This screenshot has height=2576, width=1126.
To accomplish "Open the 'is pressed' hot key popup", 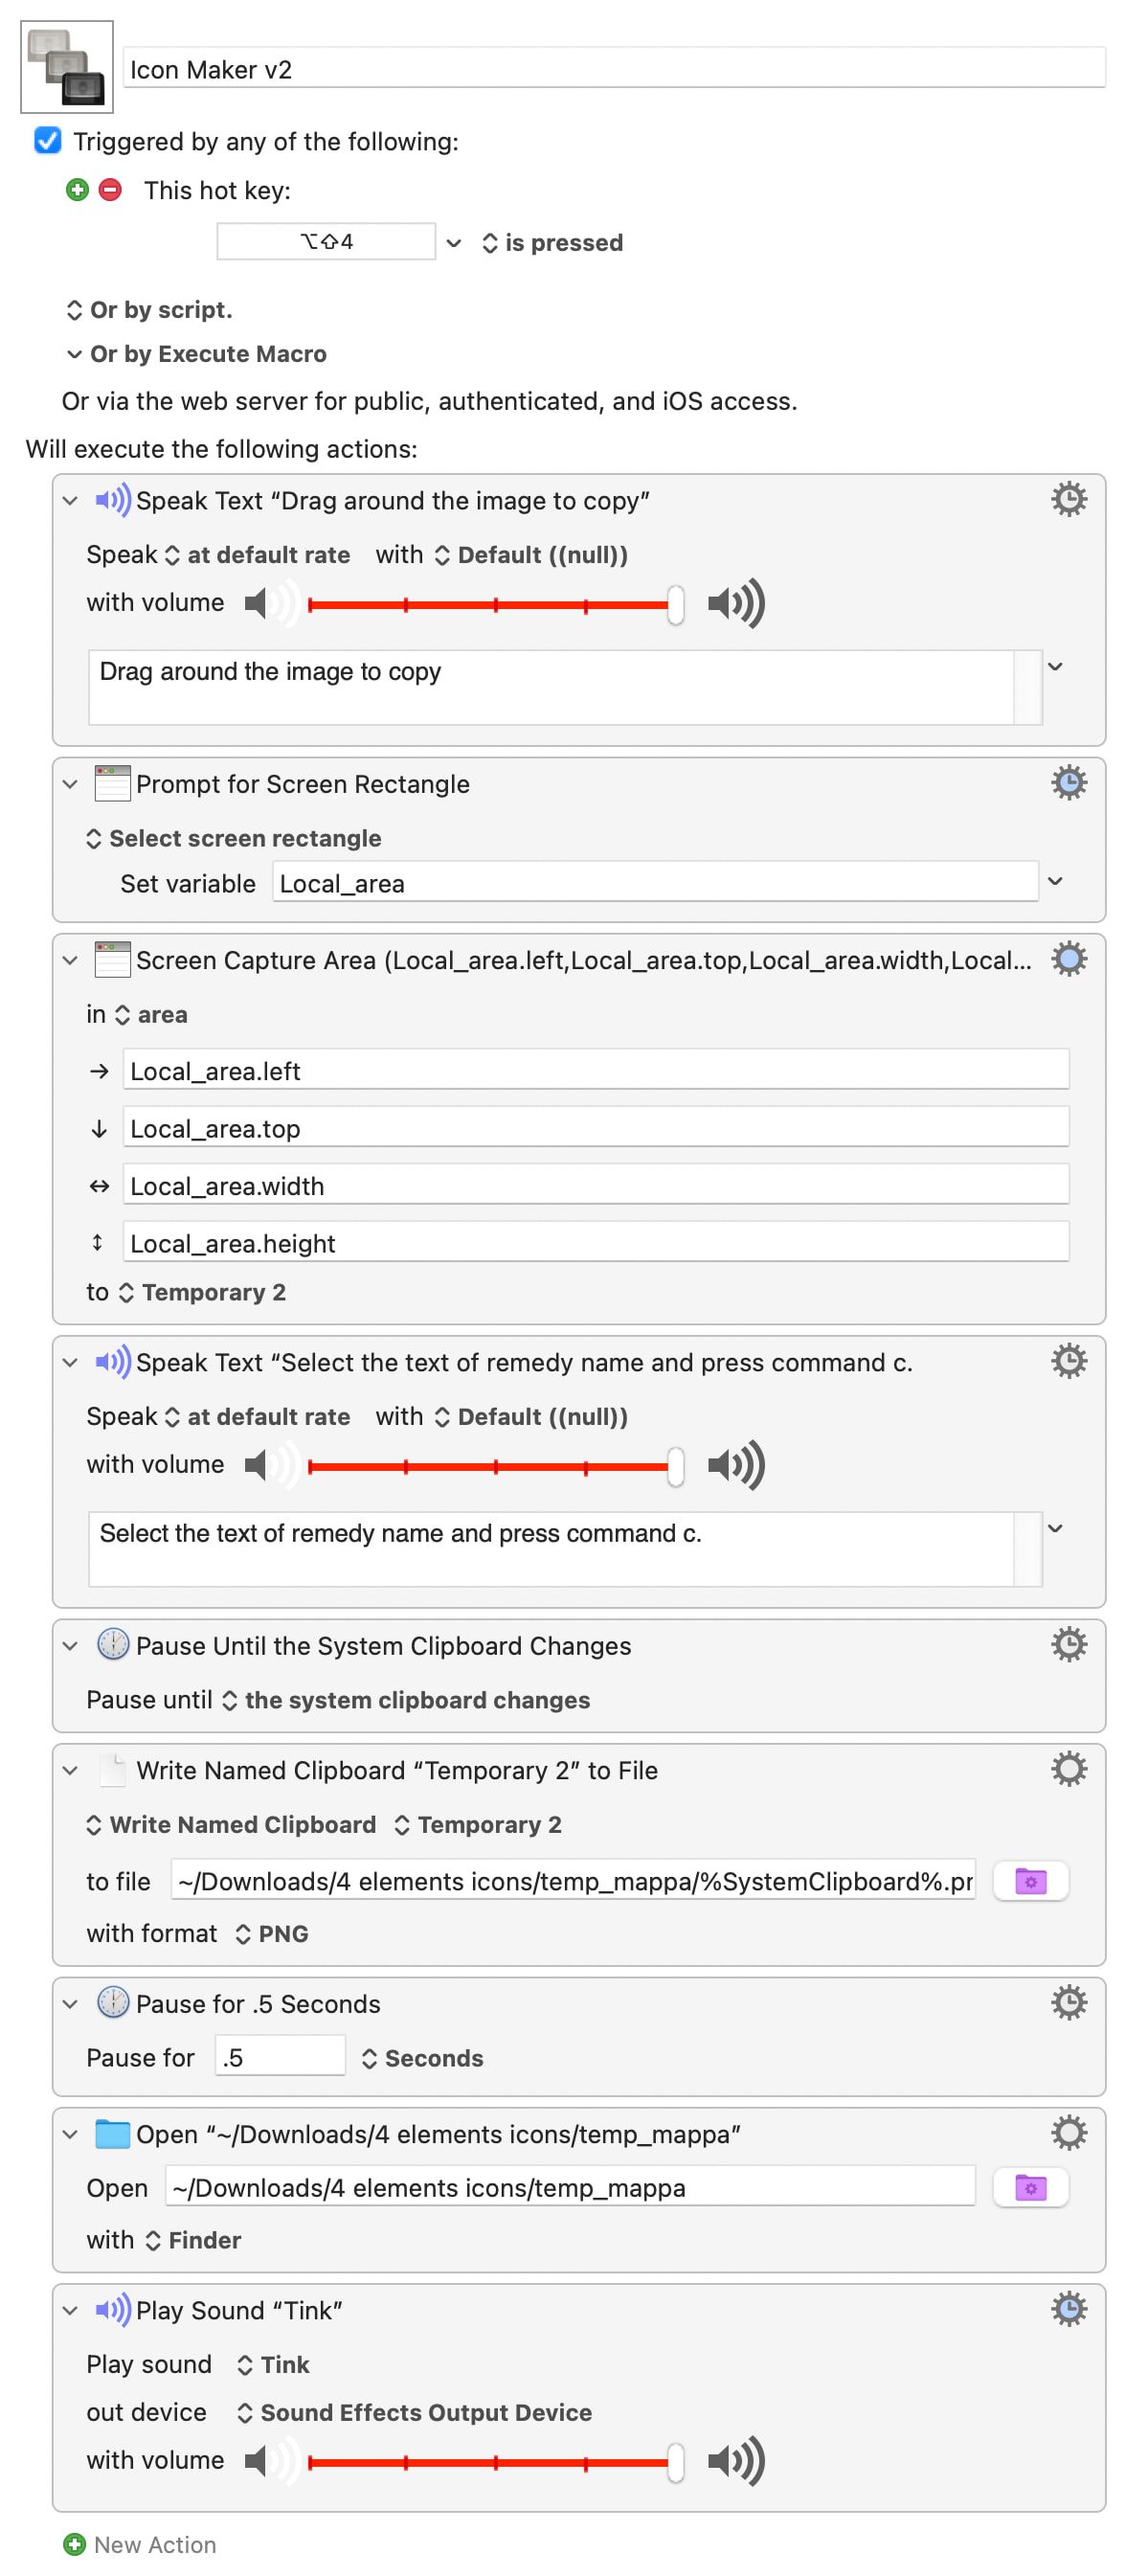I will point(552,243).
